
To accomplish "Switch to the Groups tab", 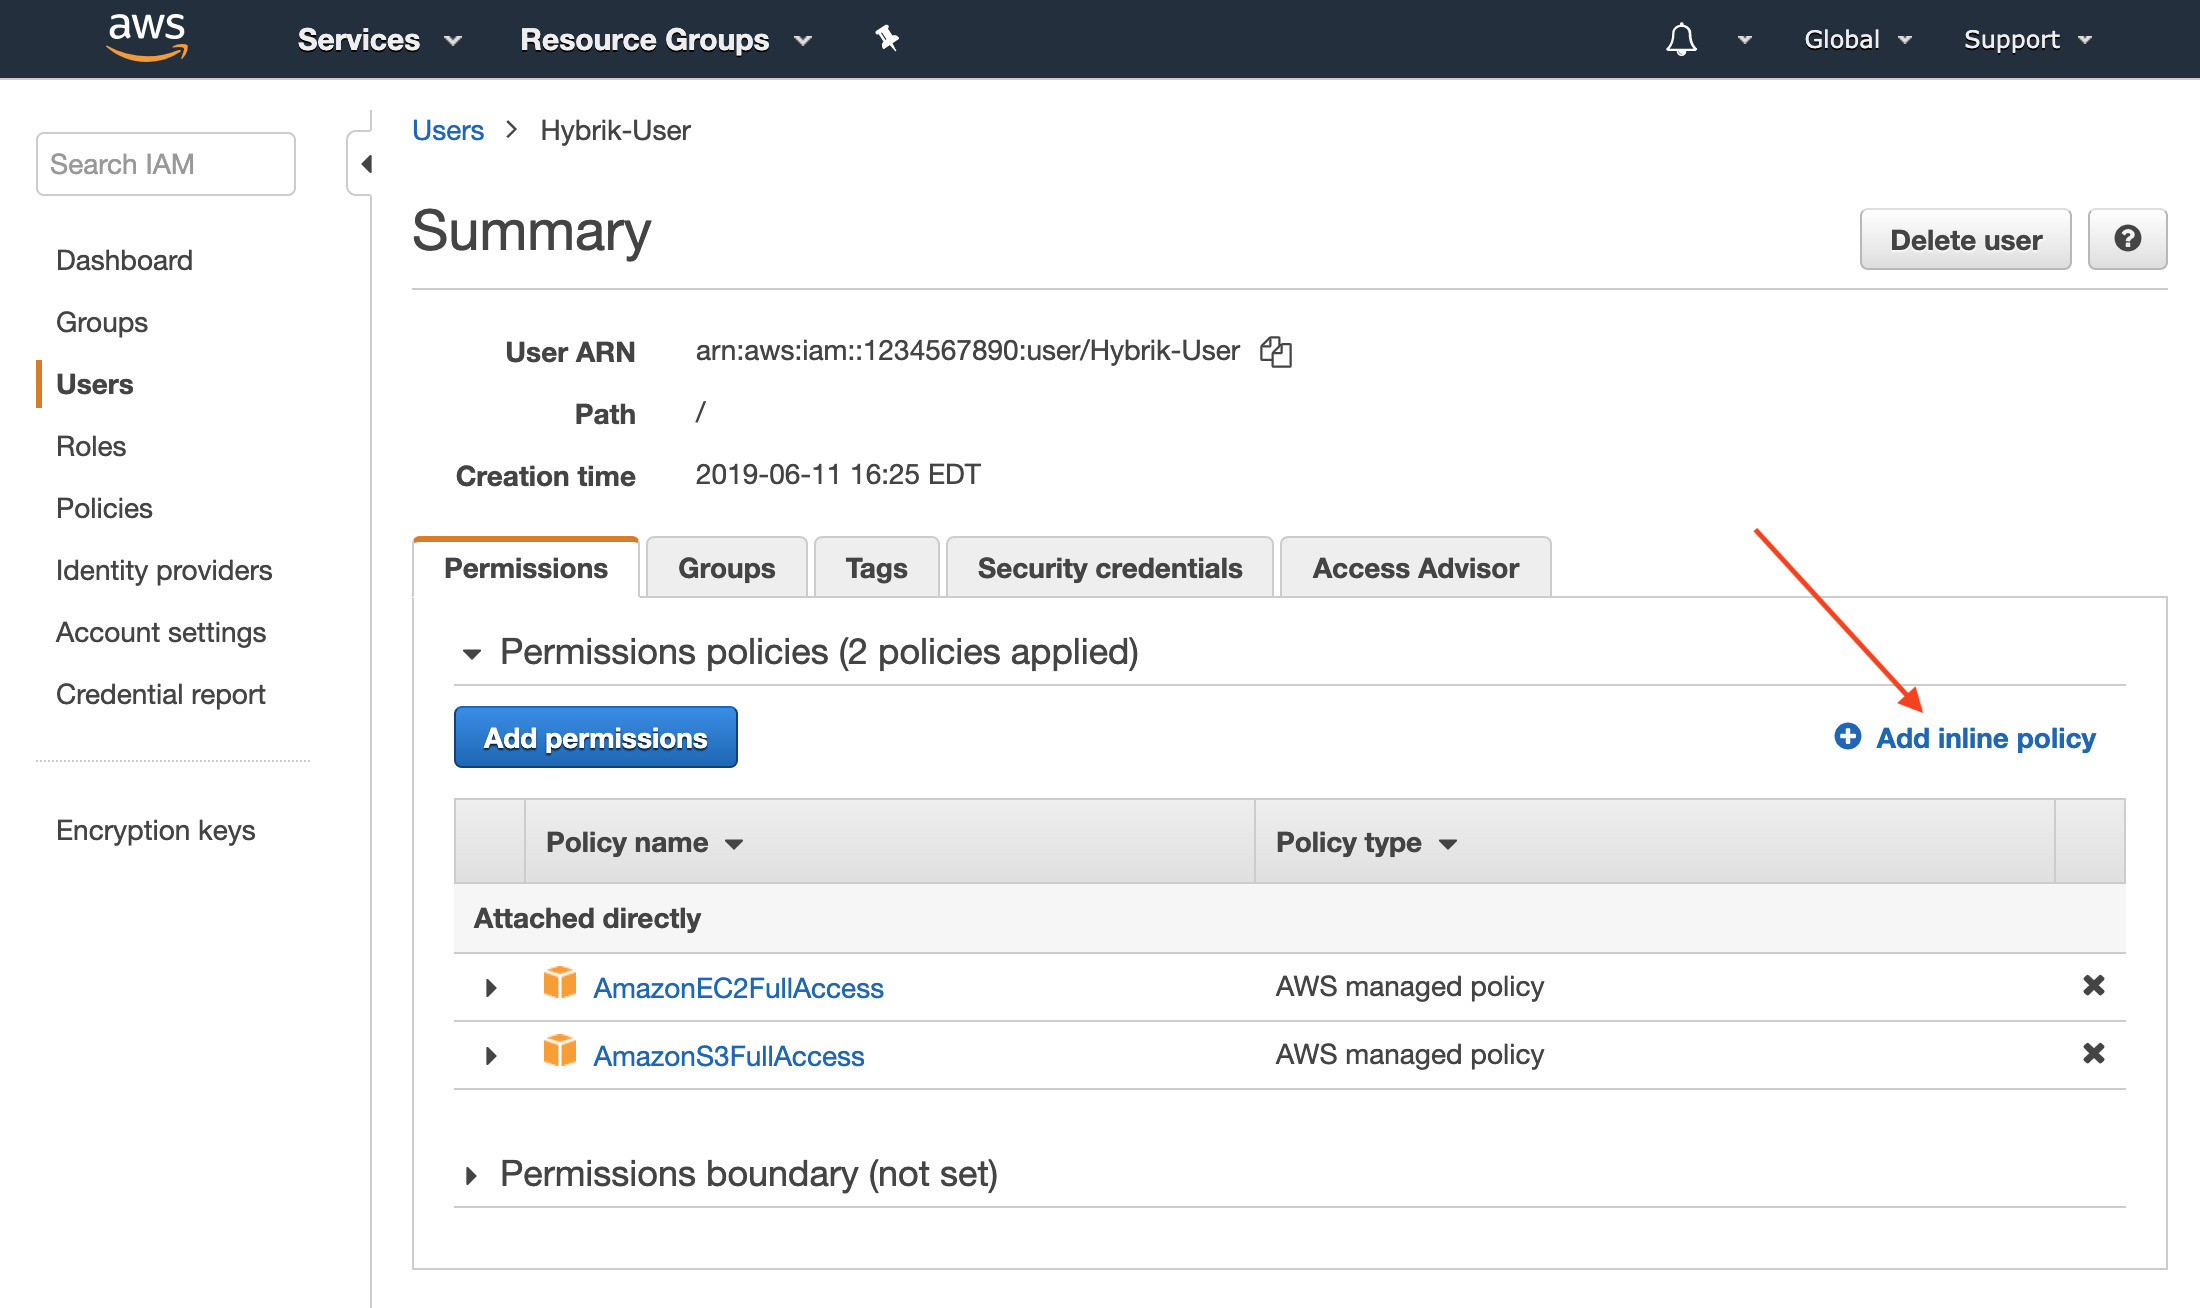I will (x=726, y=568).
